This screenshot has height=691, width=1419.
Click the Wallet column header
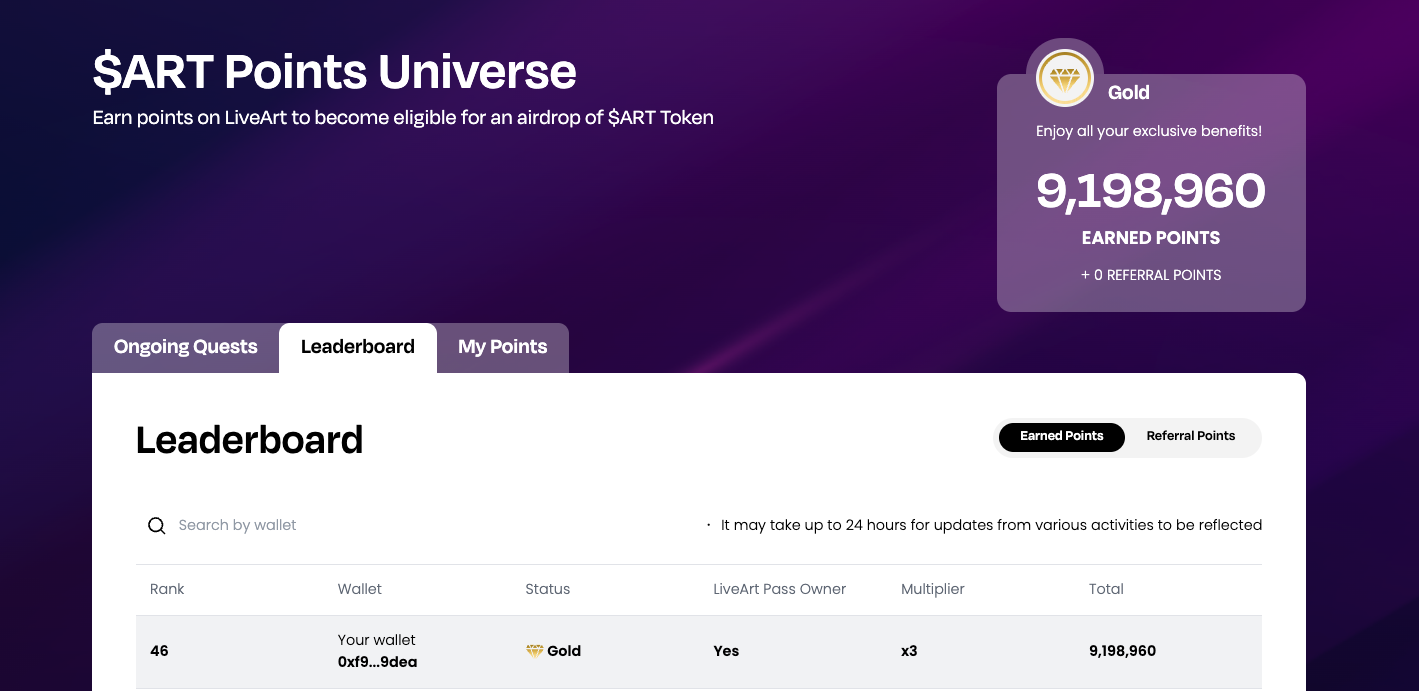[x=360, y=589]
